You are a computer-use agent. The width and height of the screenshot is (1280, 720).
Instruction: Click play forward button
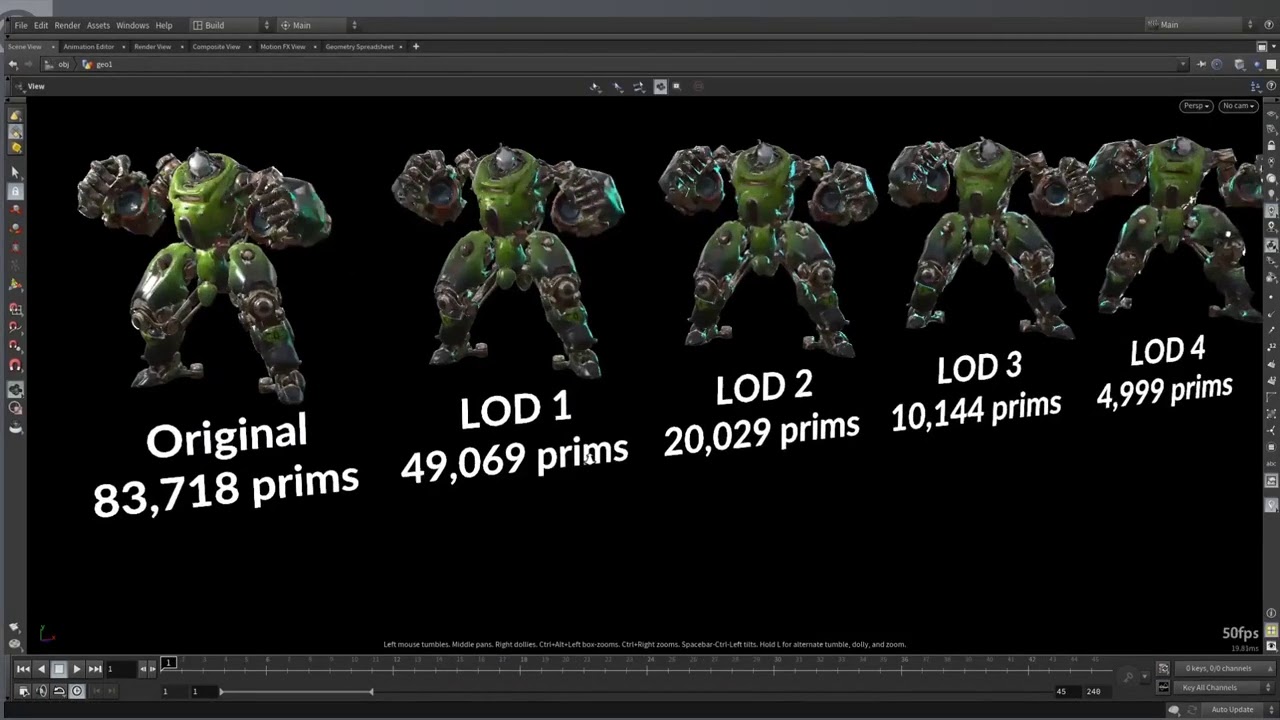click(77, 669)
